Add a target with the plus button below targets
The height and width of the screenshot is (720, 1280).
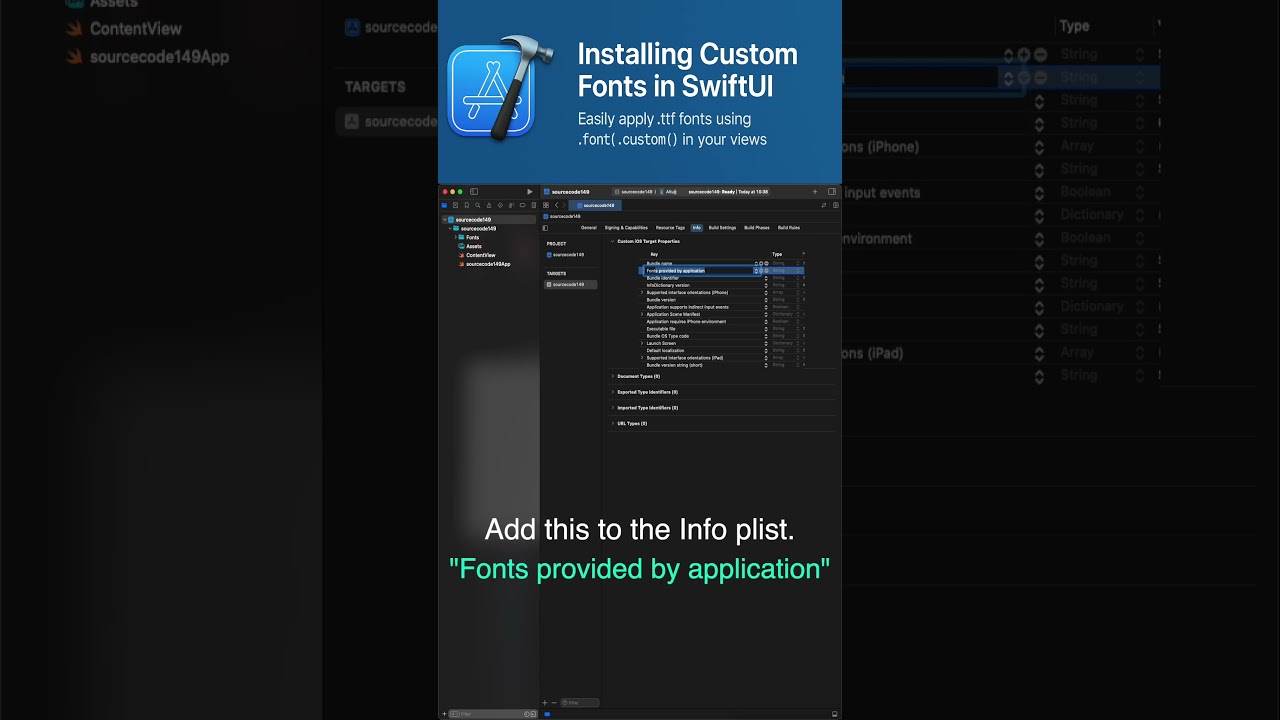click(544, 703)
